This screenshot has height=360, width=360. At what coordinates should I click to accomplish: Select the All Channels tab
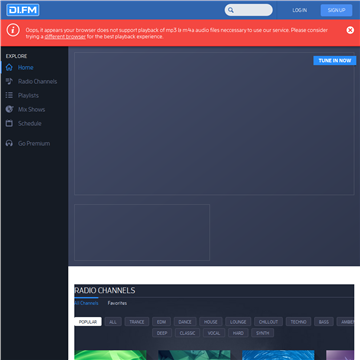[86, 303]
